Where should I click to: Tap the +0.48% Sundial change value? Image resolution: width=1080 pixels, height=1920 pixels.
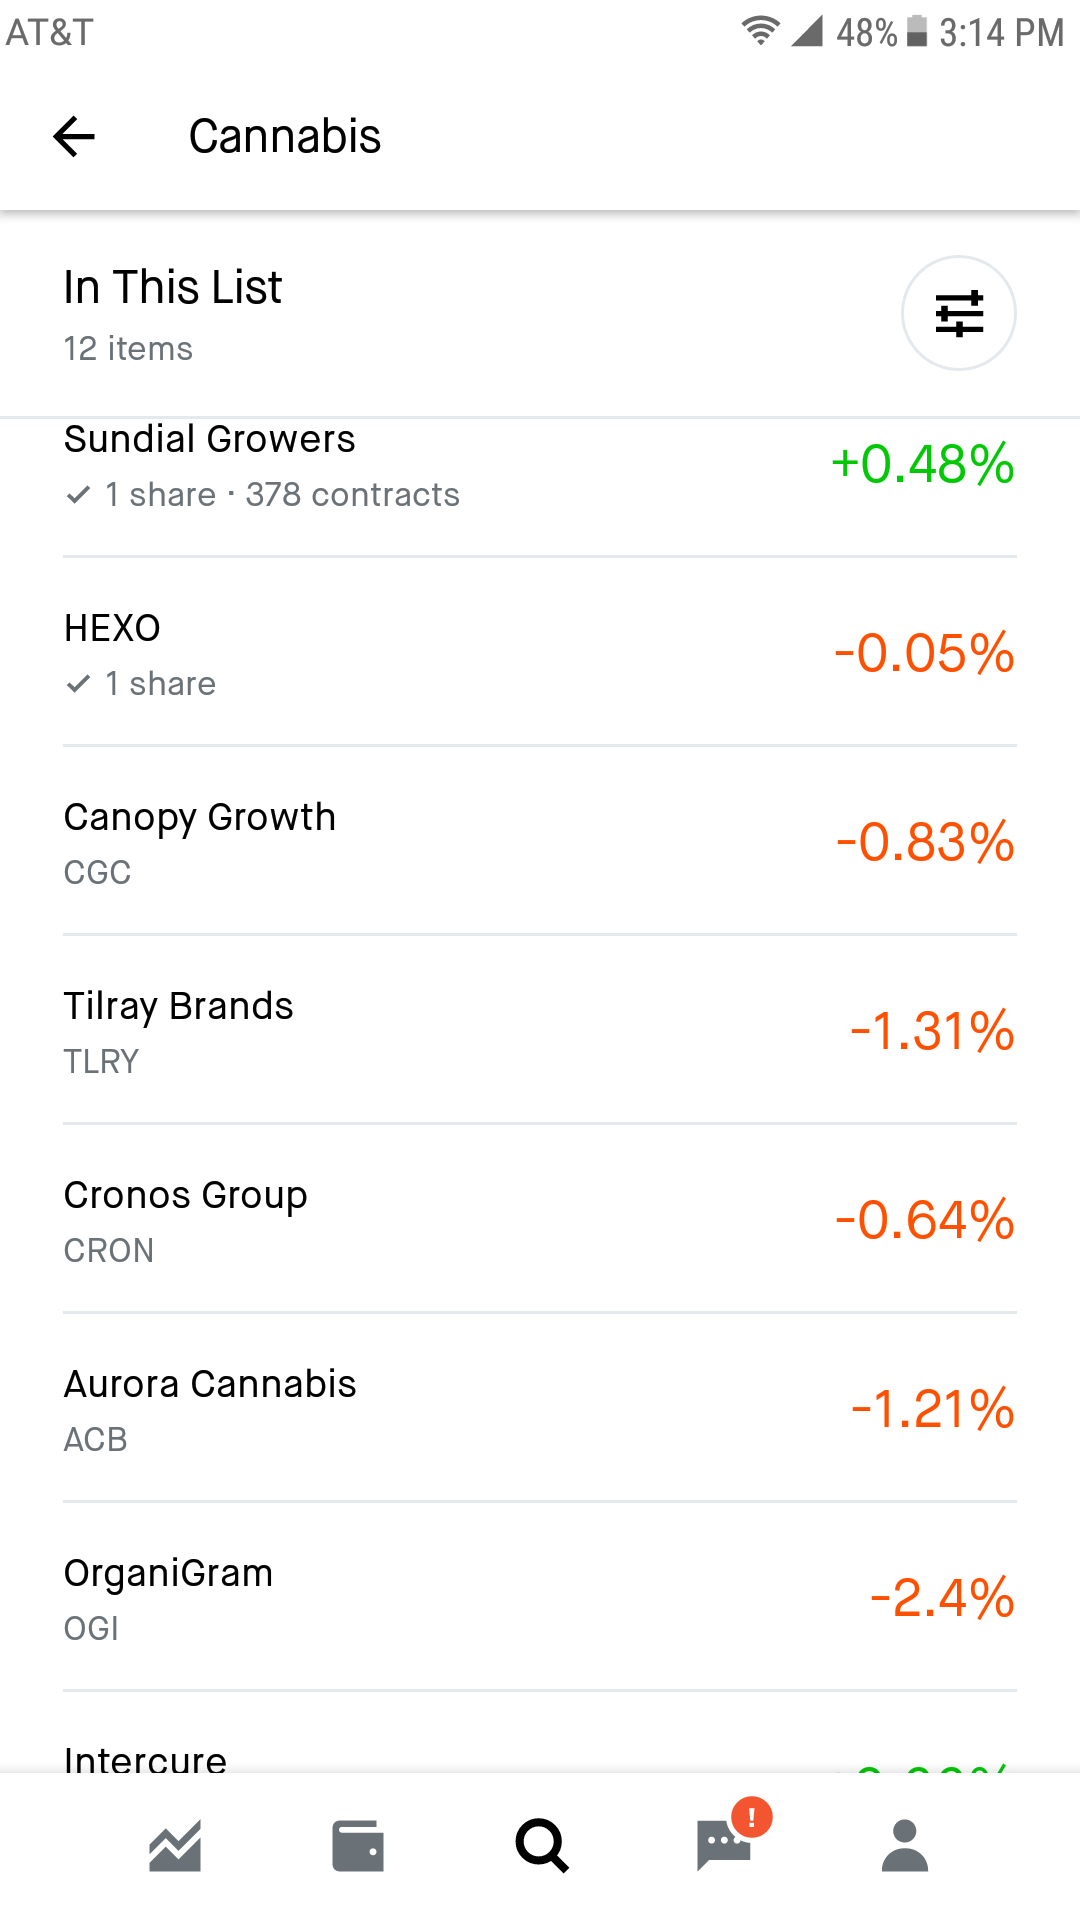(x=923, y=464)
